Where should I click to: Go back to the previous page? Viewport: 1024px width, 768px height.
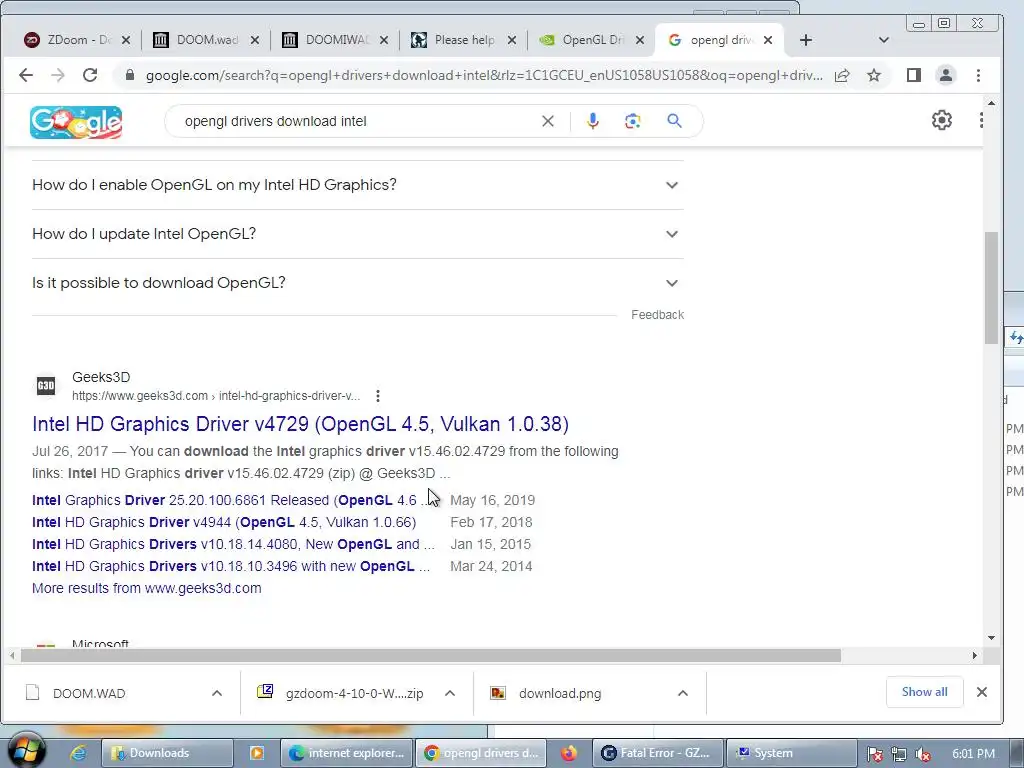point(25,75)
